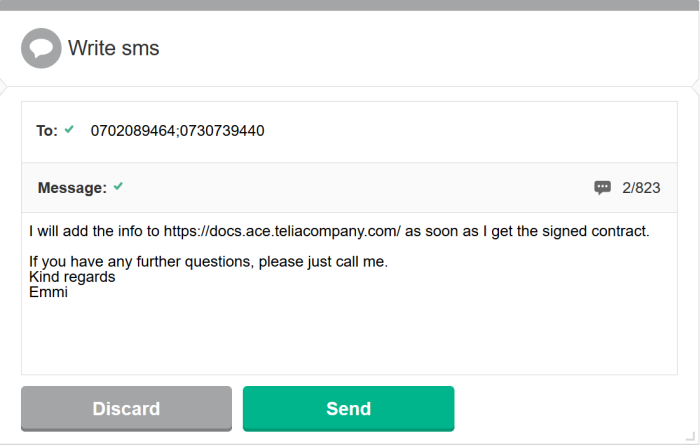
Task: Send the SMS with the Send button
Action: [348, 408]
